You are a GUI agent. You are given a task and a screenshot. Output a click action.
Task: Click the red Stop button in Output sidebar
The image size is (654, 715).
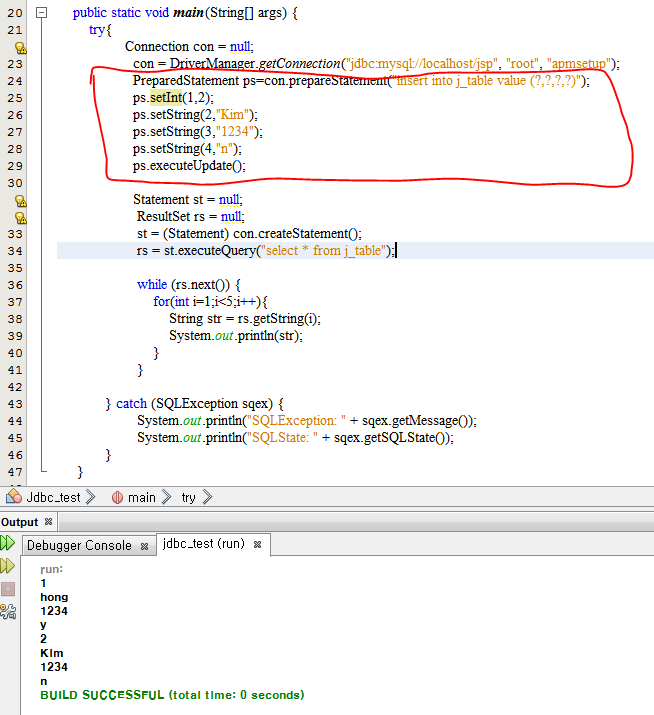coord(8,588)
